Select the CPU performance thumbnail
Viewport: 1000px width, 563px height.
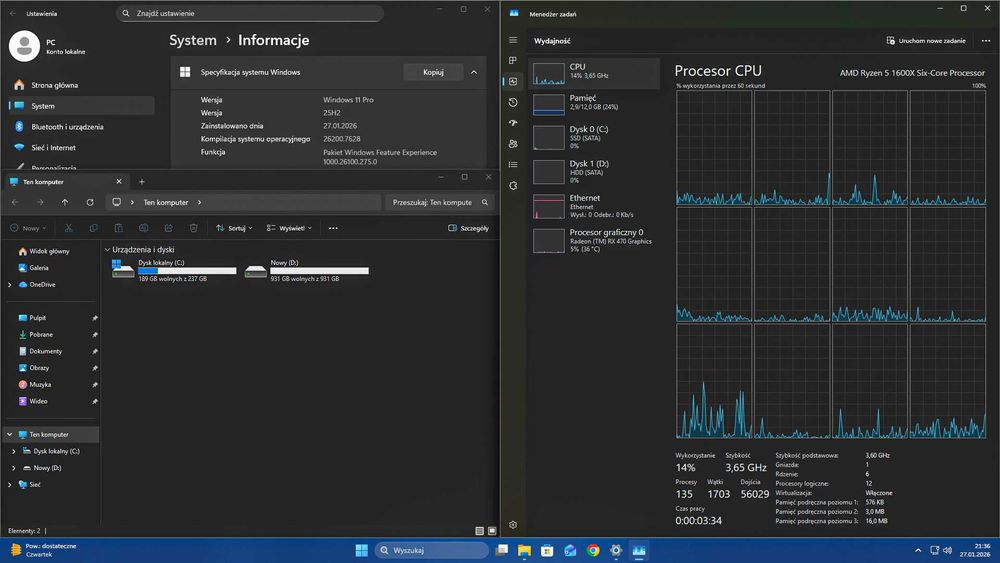(x=549, y=73)
